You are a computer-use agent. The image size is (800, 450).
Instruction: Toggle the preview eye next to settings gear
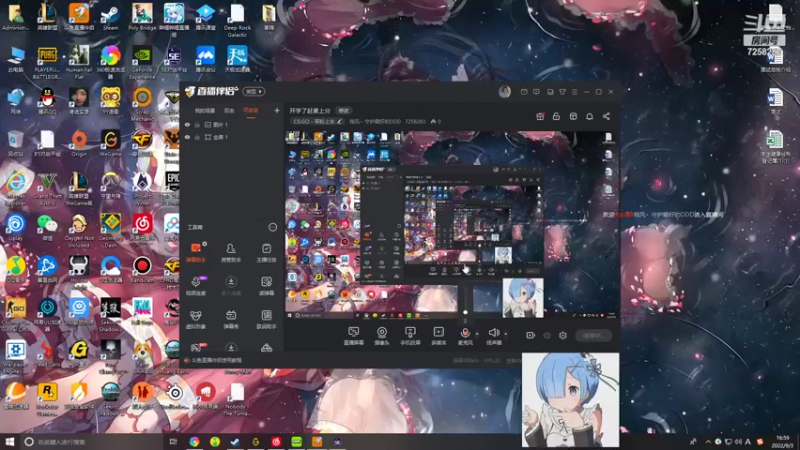click(547, 335)
